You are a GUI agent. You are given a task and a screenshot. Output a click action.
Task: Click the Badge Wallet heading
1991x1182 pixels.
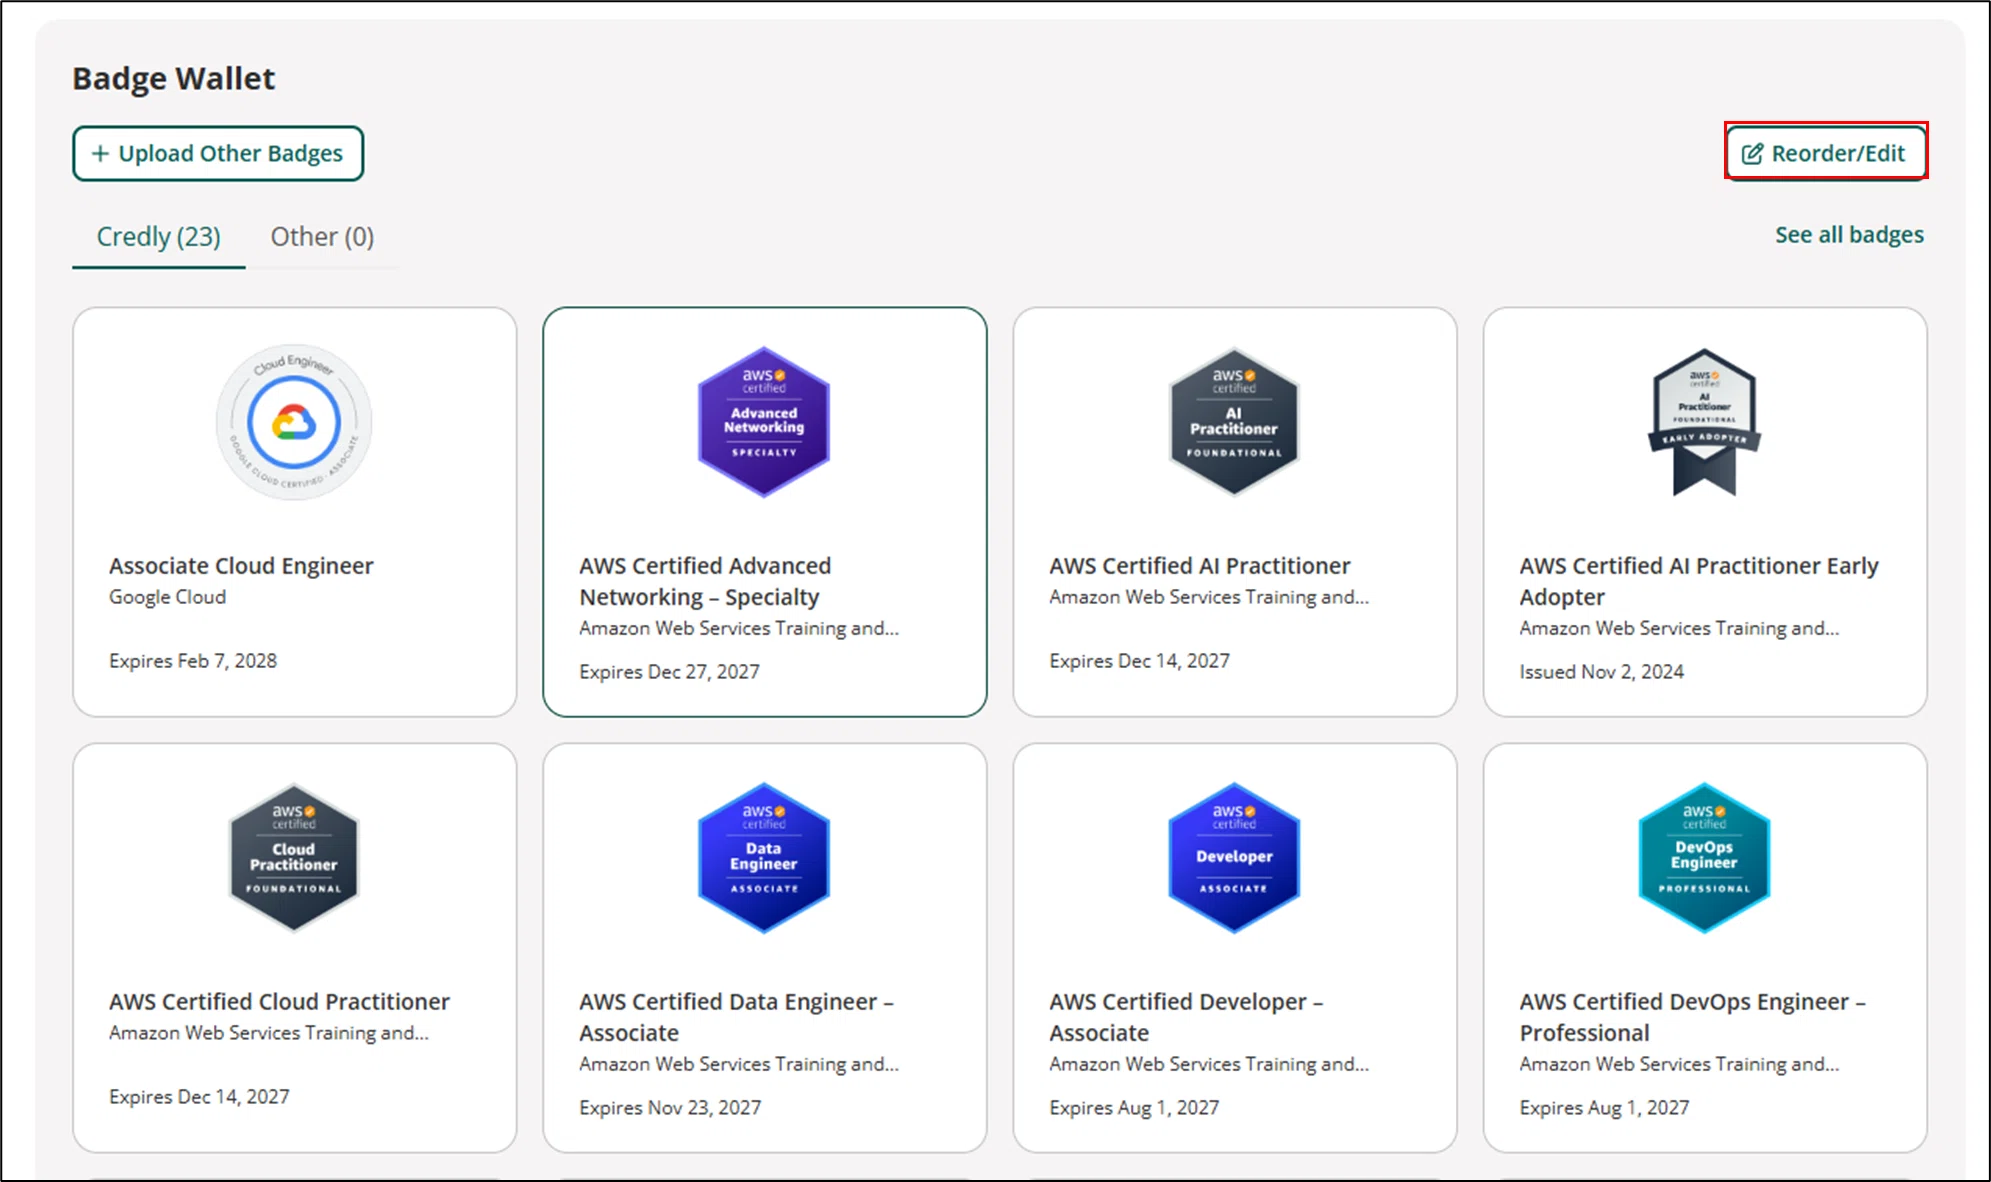point(174,78)
